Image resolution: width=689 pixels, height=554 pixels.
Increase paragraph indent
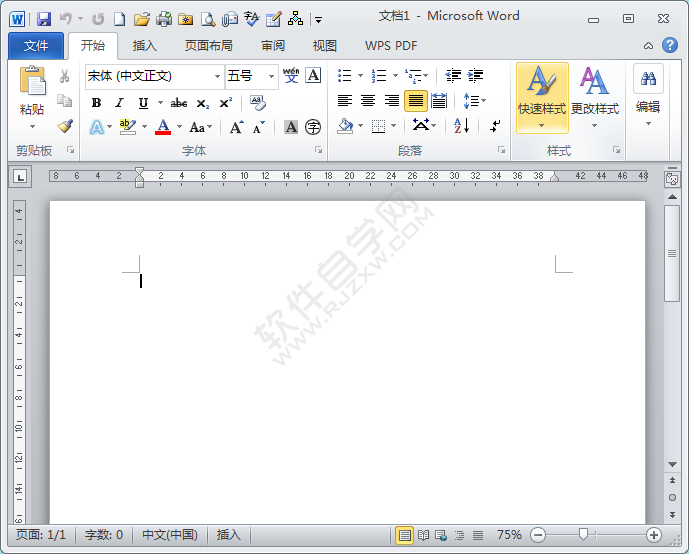(x=475, y=76)
